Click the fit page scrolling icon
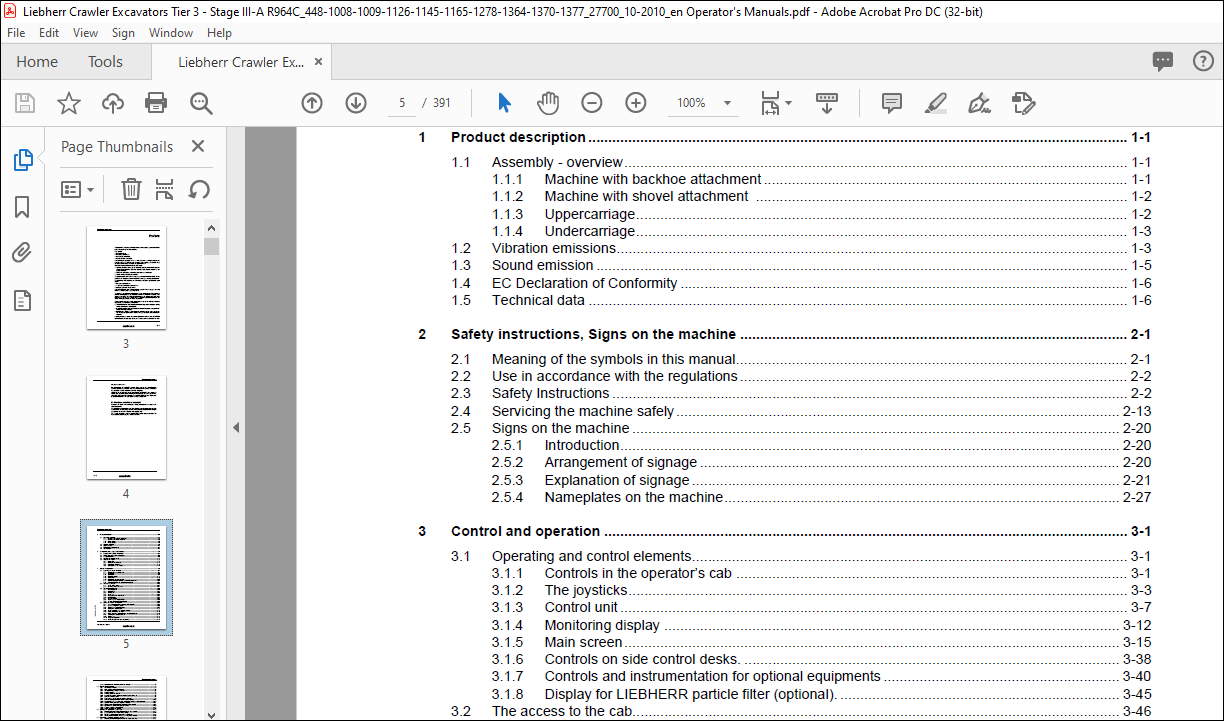This screenshot has width=1224, height=721. pos(770,103)
